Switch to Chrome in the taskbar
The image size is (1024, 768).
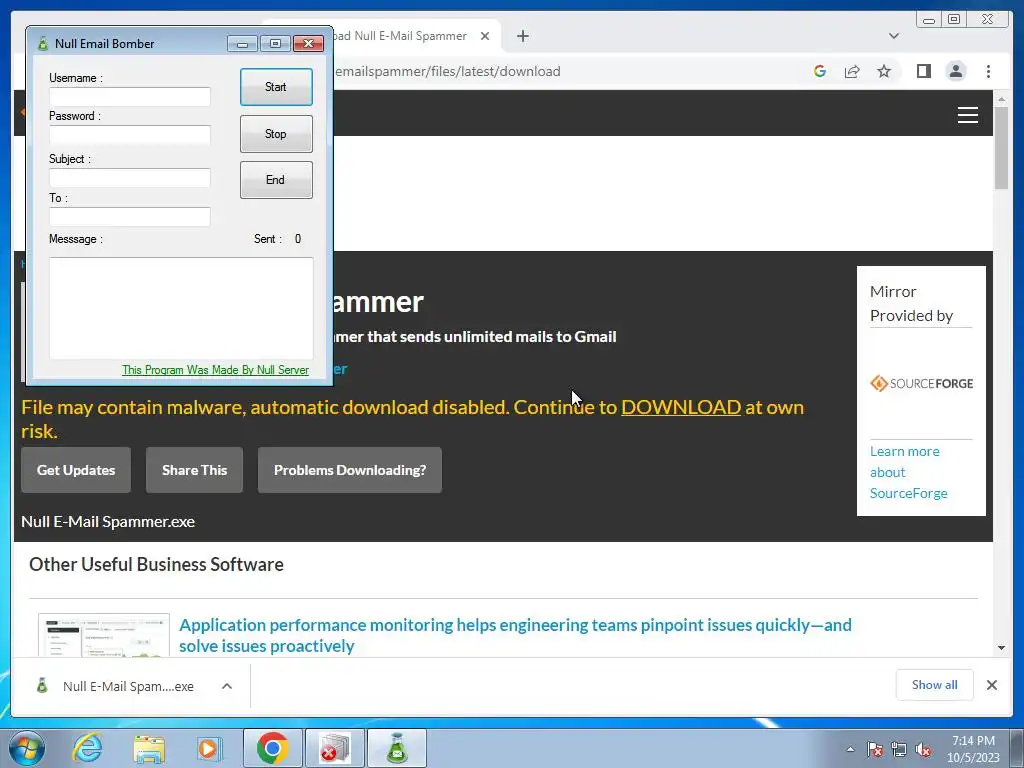(x=273, y=748)
